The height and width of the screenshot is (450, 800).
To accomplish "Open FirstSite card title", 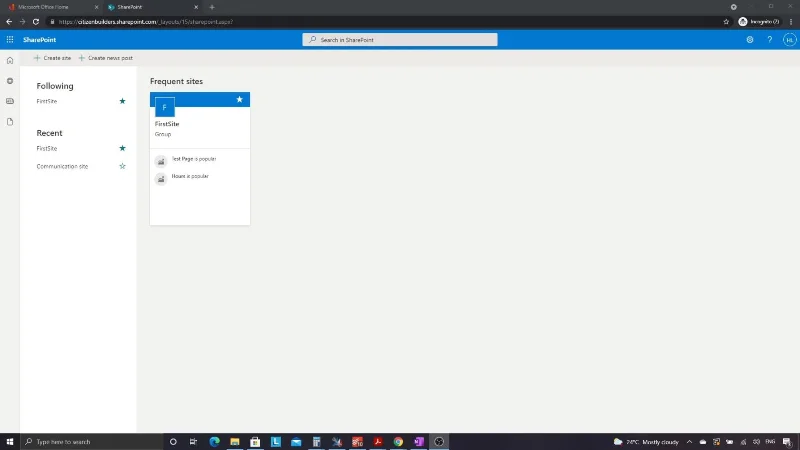I will pos(167,124).
